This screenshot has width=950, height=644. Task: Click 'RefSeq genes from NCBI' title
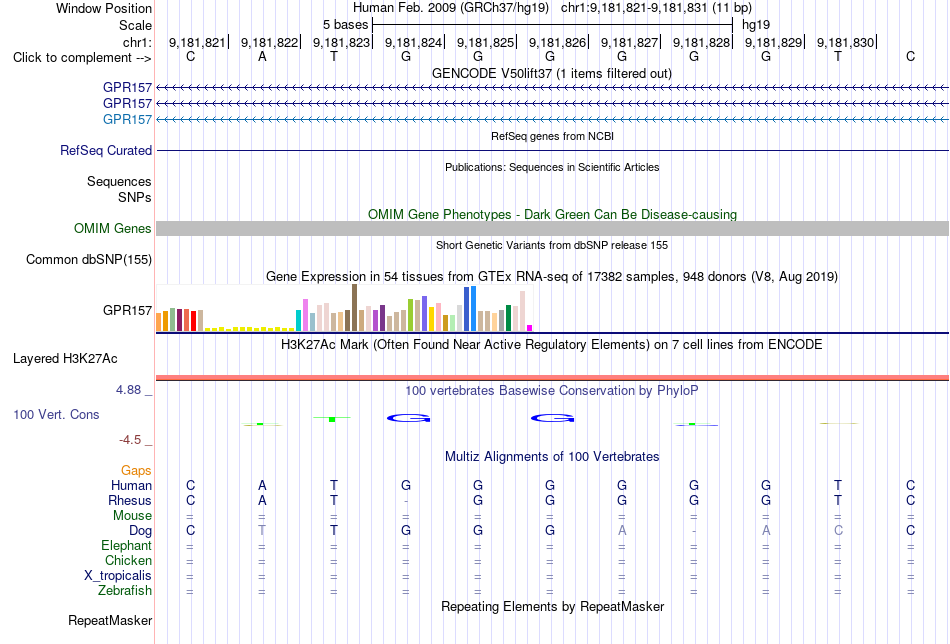point(552,136)
